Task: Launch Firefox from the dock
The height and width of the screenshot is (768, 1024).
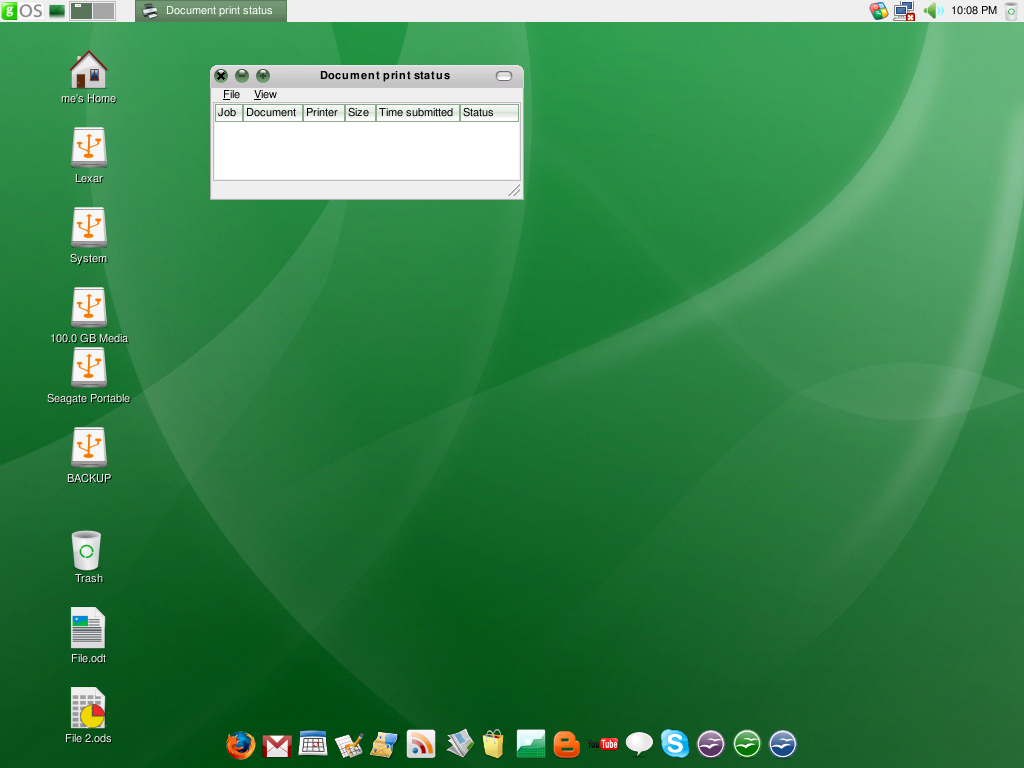Action: (x=240, y=744)
